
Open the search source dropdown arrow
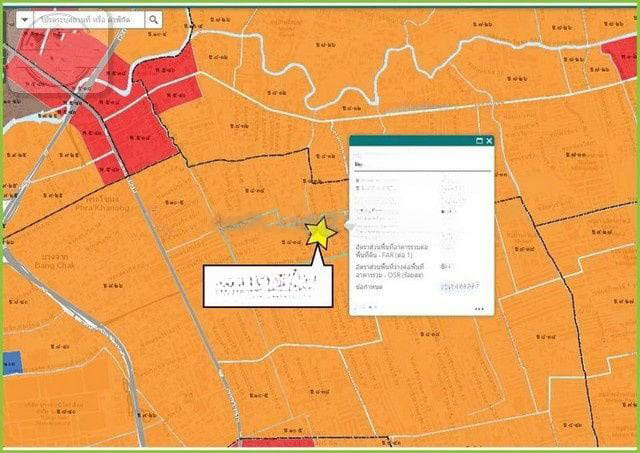click(x=25, y=20)
